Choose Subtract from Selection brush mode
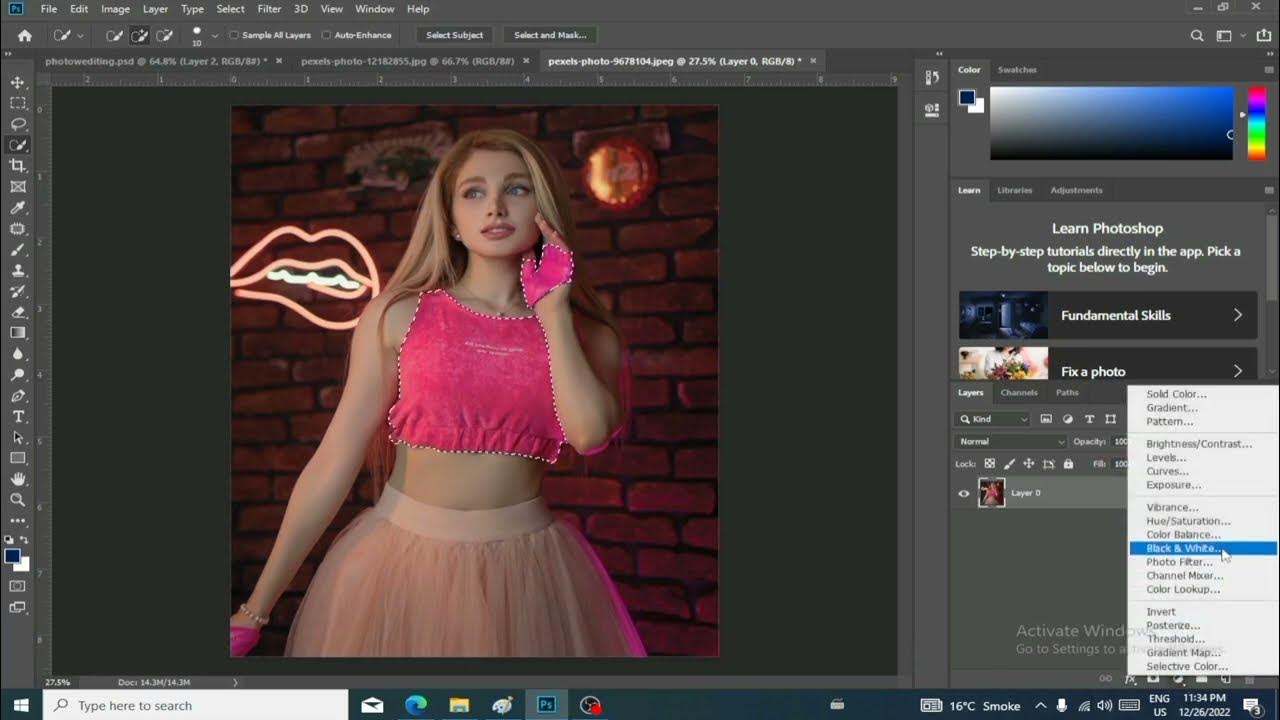The image size is (1280, 720). [x=164, y=35]
